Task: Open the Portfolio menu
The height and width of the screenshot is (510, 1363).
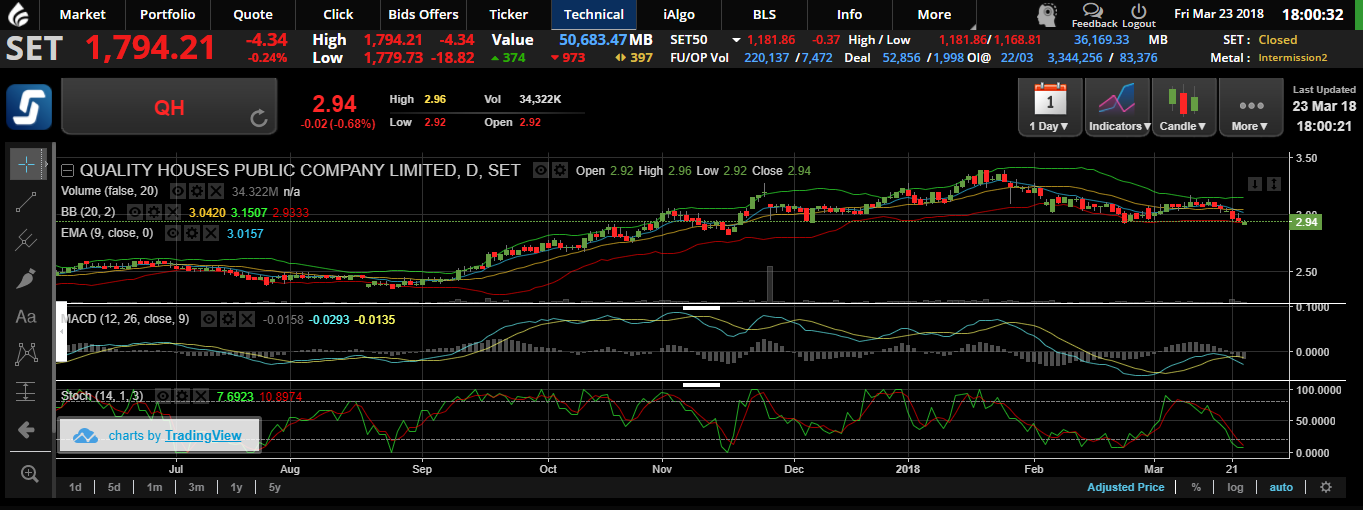Action: (x=168, y=14)
